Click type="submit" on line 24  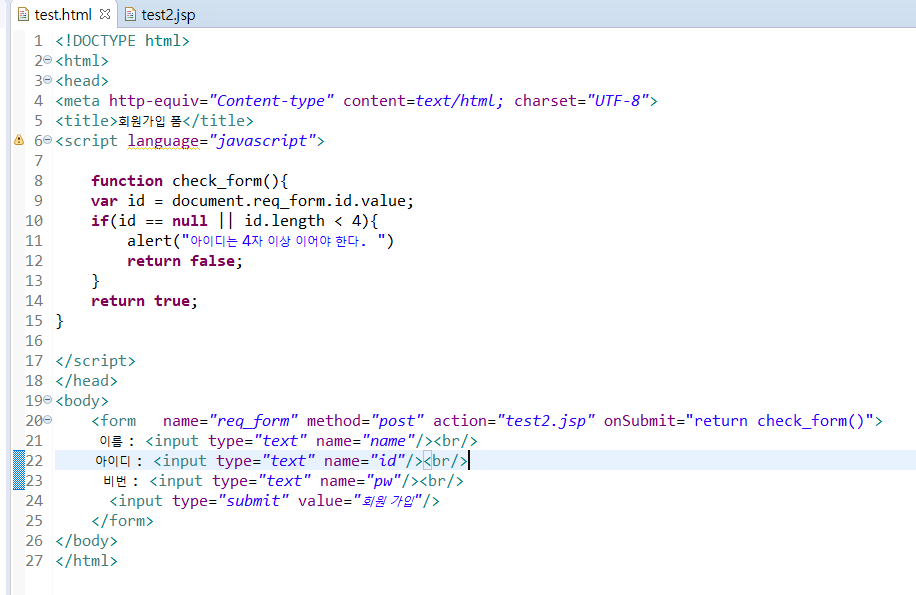(230, 501)
